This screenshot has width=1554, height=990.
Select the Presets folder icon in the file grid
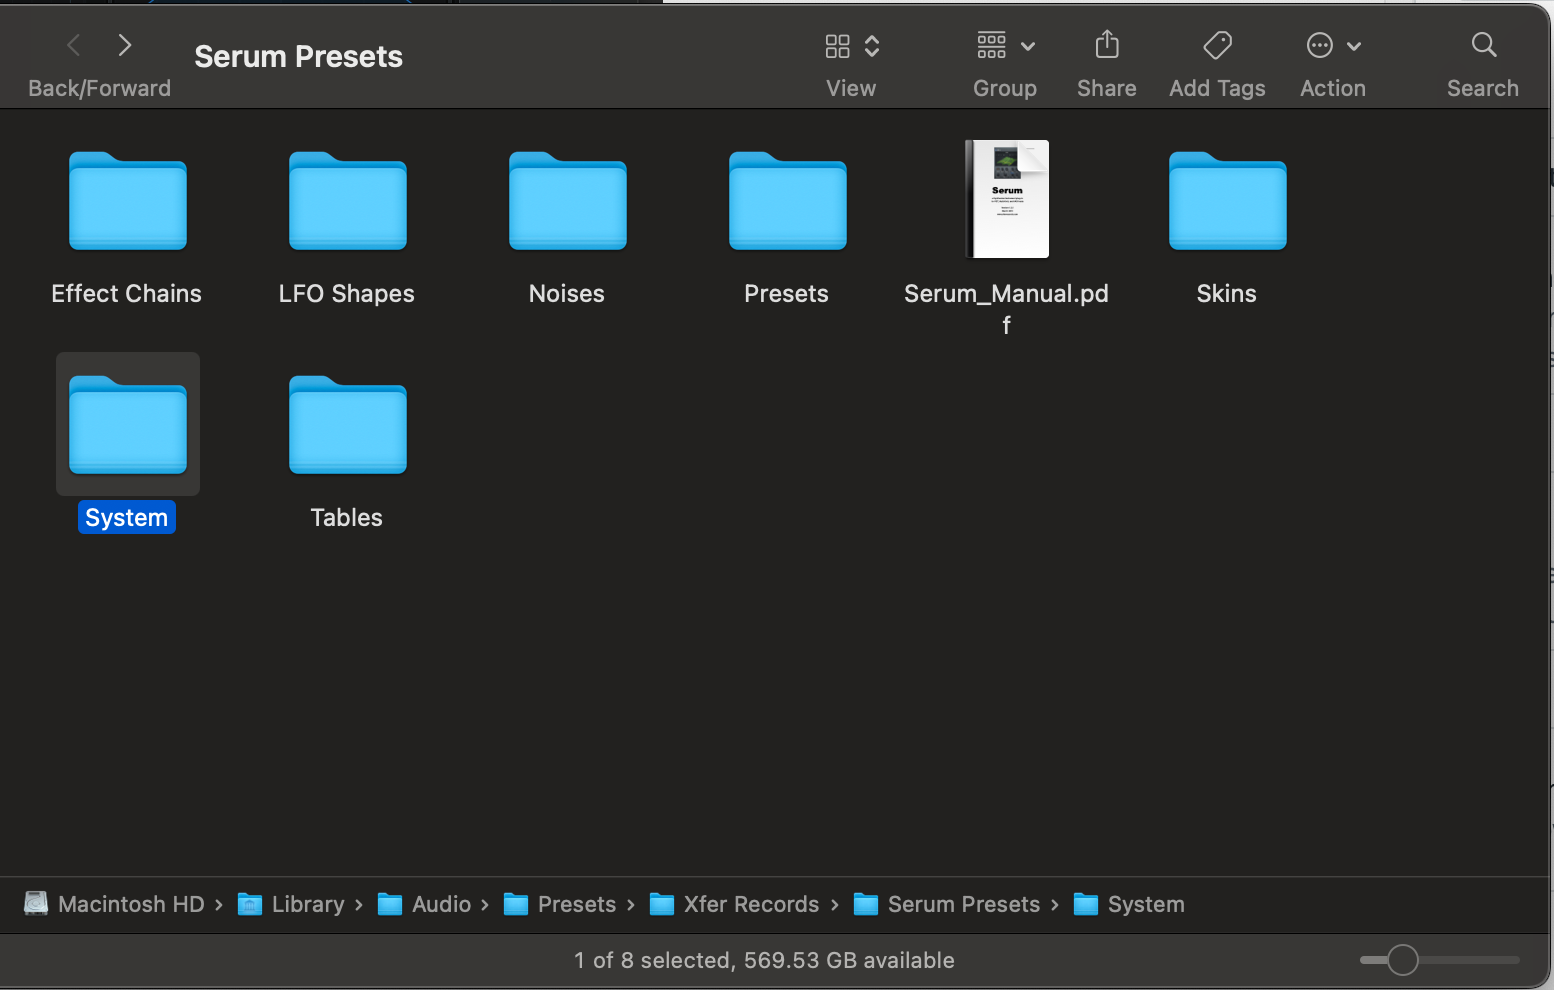tap(788, 201)
